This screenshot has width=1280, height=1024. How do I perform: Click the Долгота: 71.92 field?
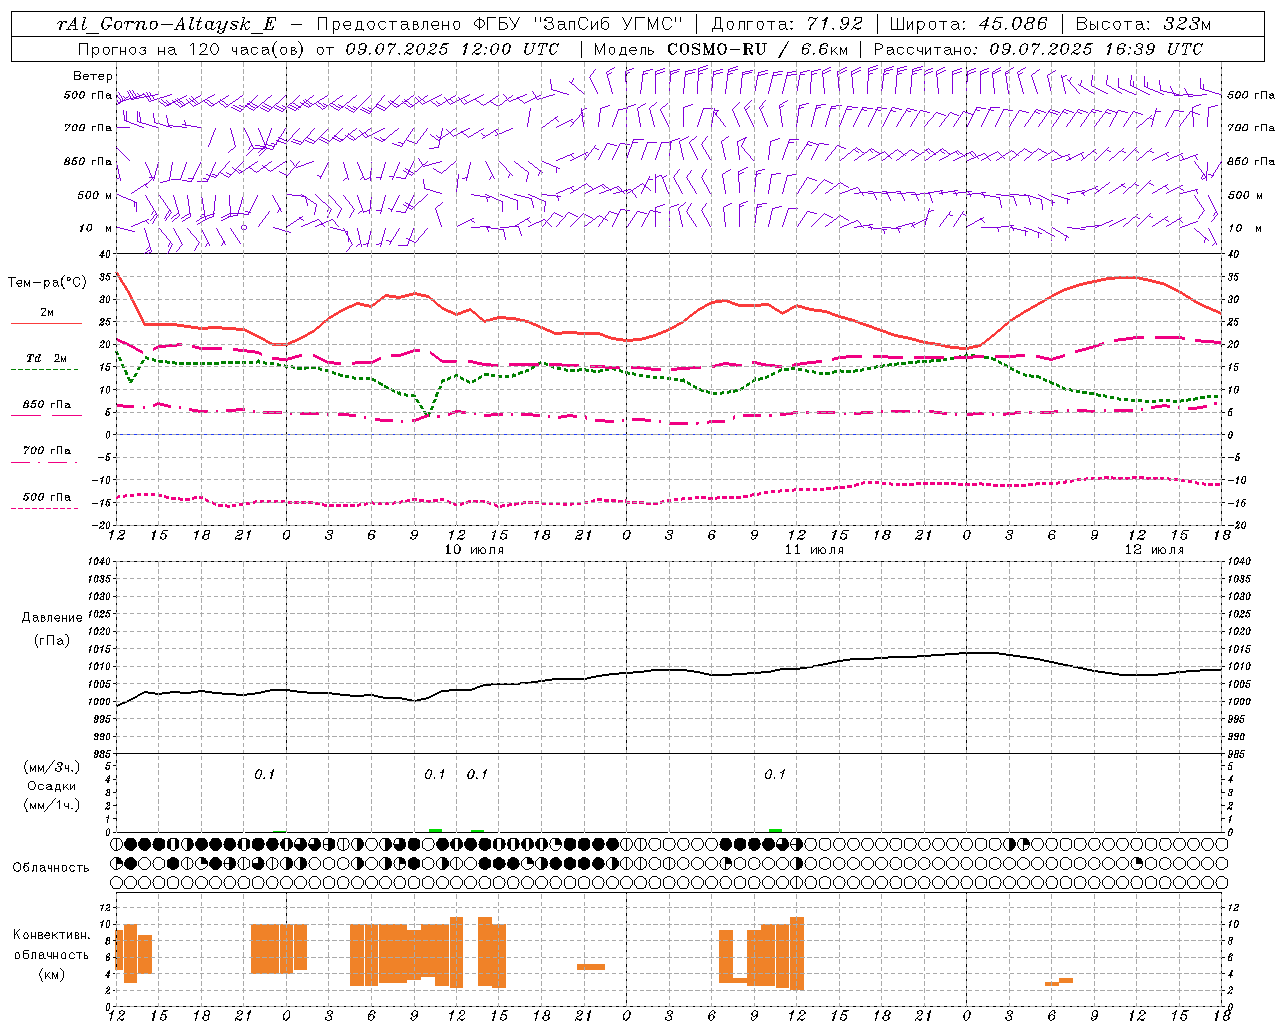pyautogui.click(x=786, y=24)
